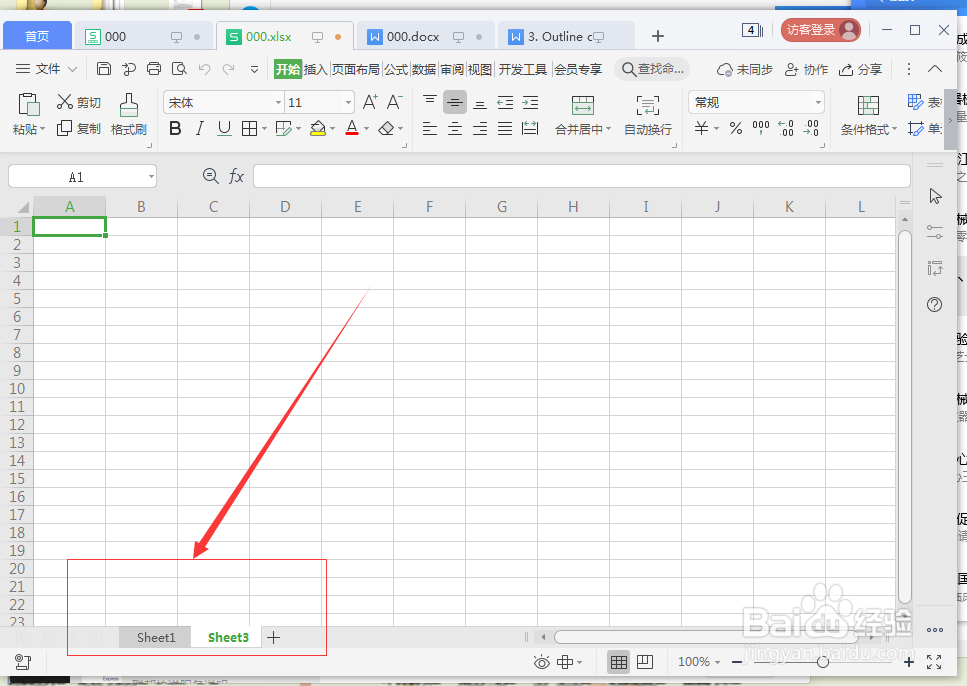
Task: Click the 分享 share button
Action: coord(861,70)
